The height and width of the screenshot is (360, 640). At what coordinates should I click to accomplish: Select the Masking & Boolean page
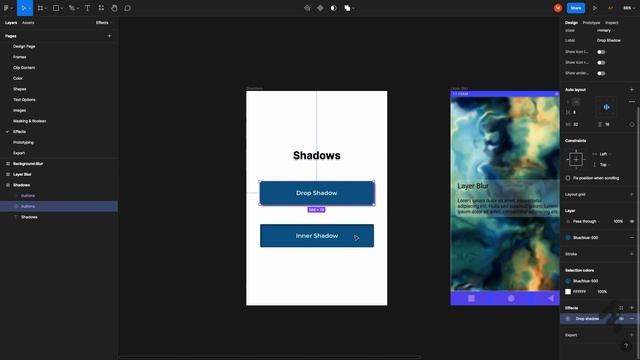pos(29,121)
